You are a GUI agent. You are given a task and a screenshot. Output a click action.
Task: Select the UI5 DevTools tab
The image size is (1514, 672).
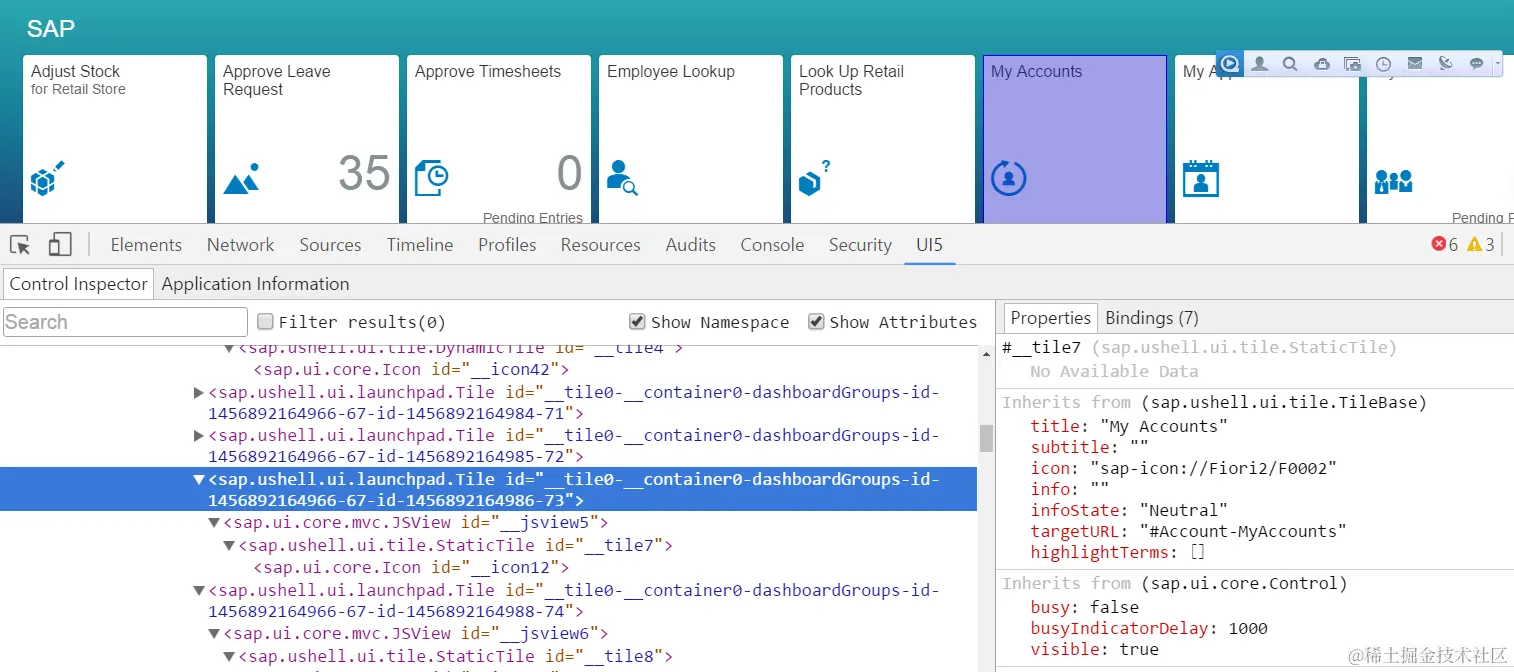[929, 245]
